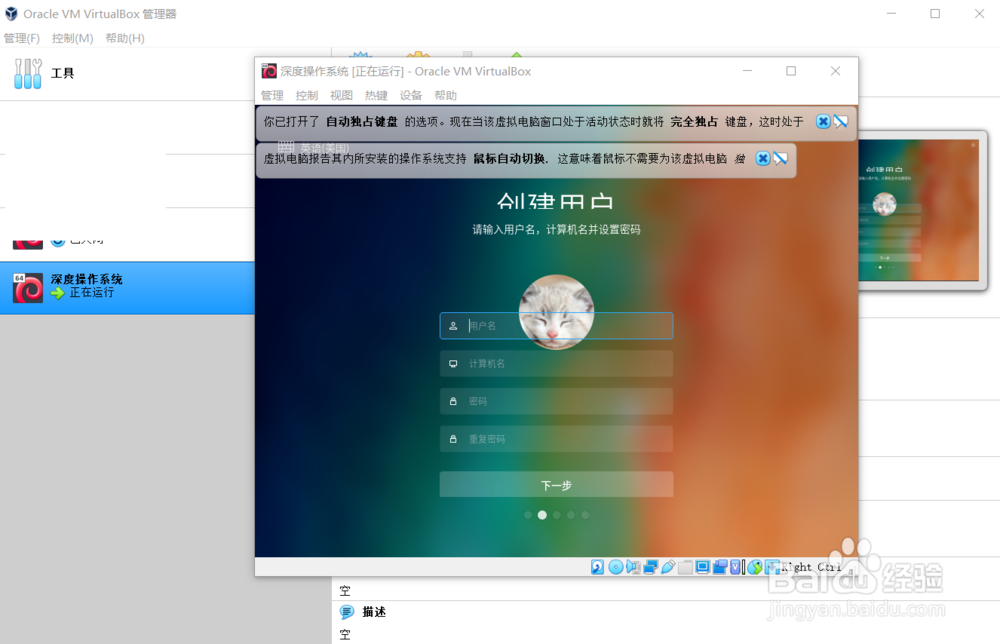Click the recording status icon

[x=720, y=567]
